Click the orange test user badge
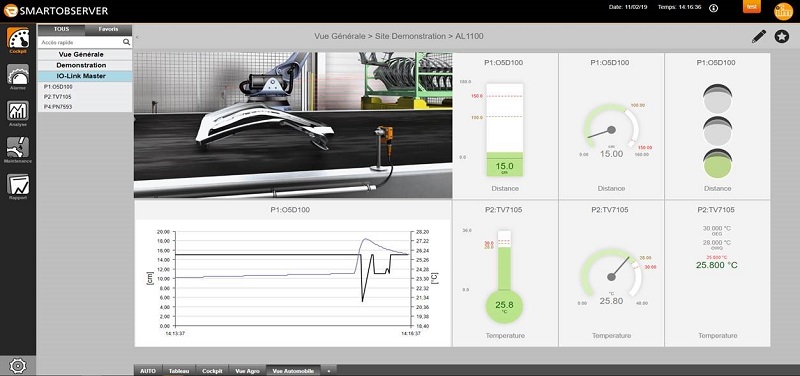 coord(752,7)
